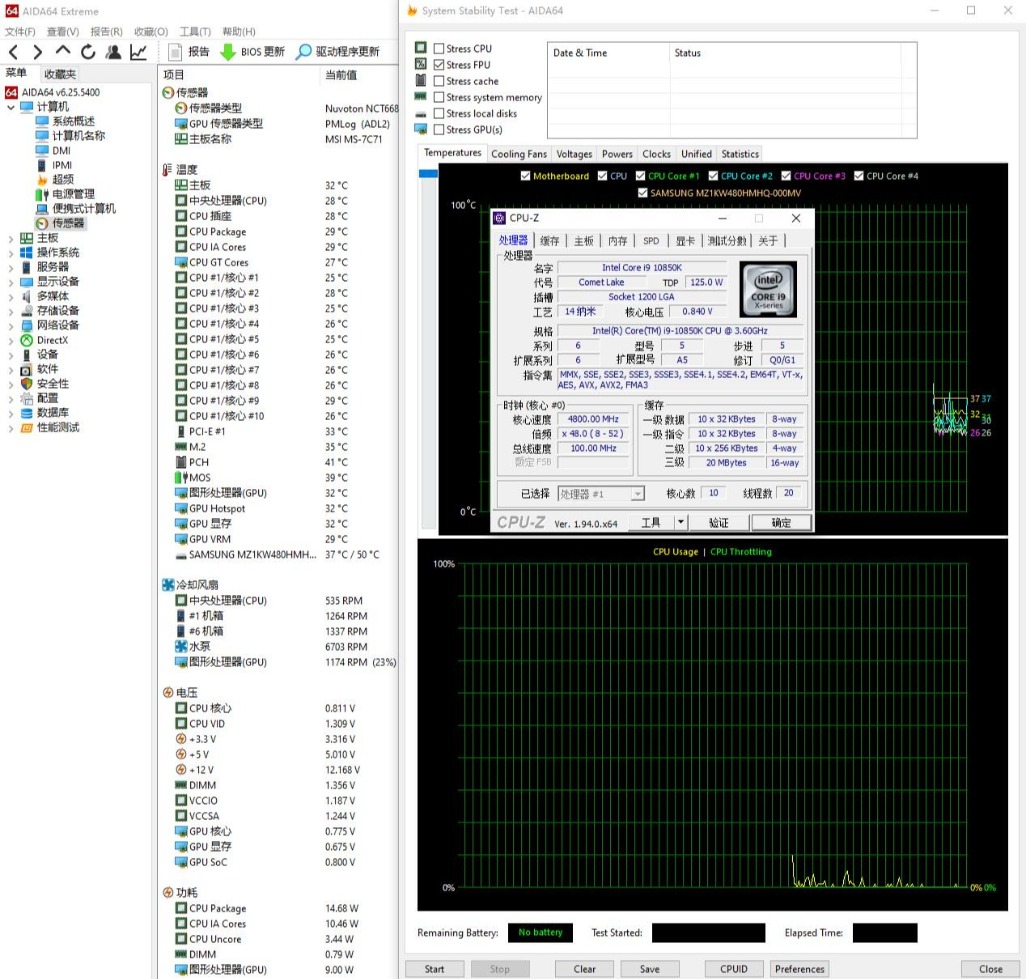Click the user profile toolbar icon

[x=113, y=52]
